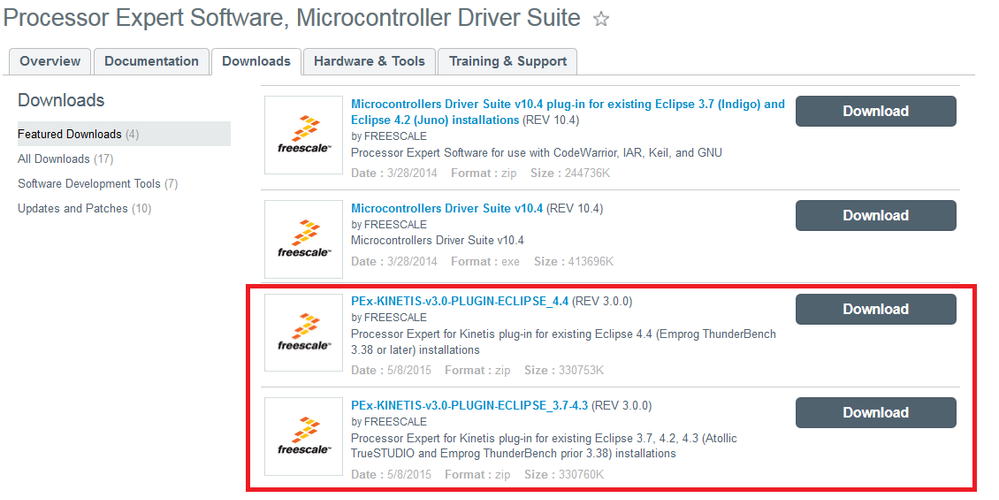
Task: Click the favorite star next to page title
Action: click(600, 19)
